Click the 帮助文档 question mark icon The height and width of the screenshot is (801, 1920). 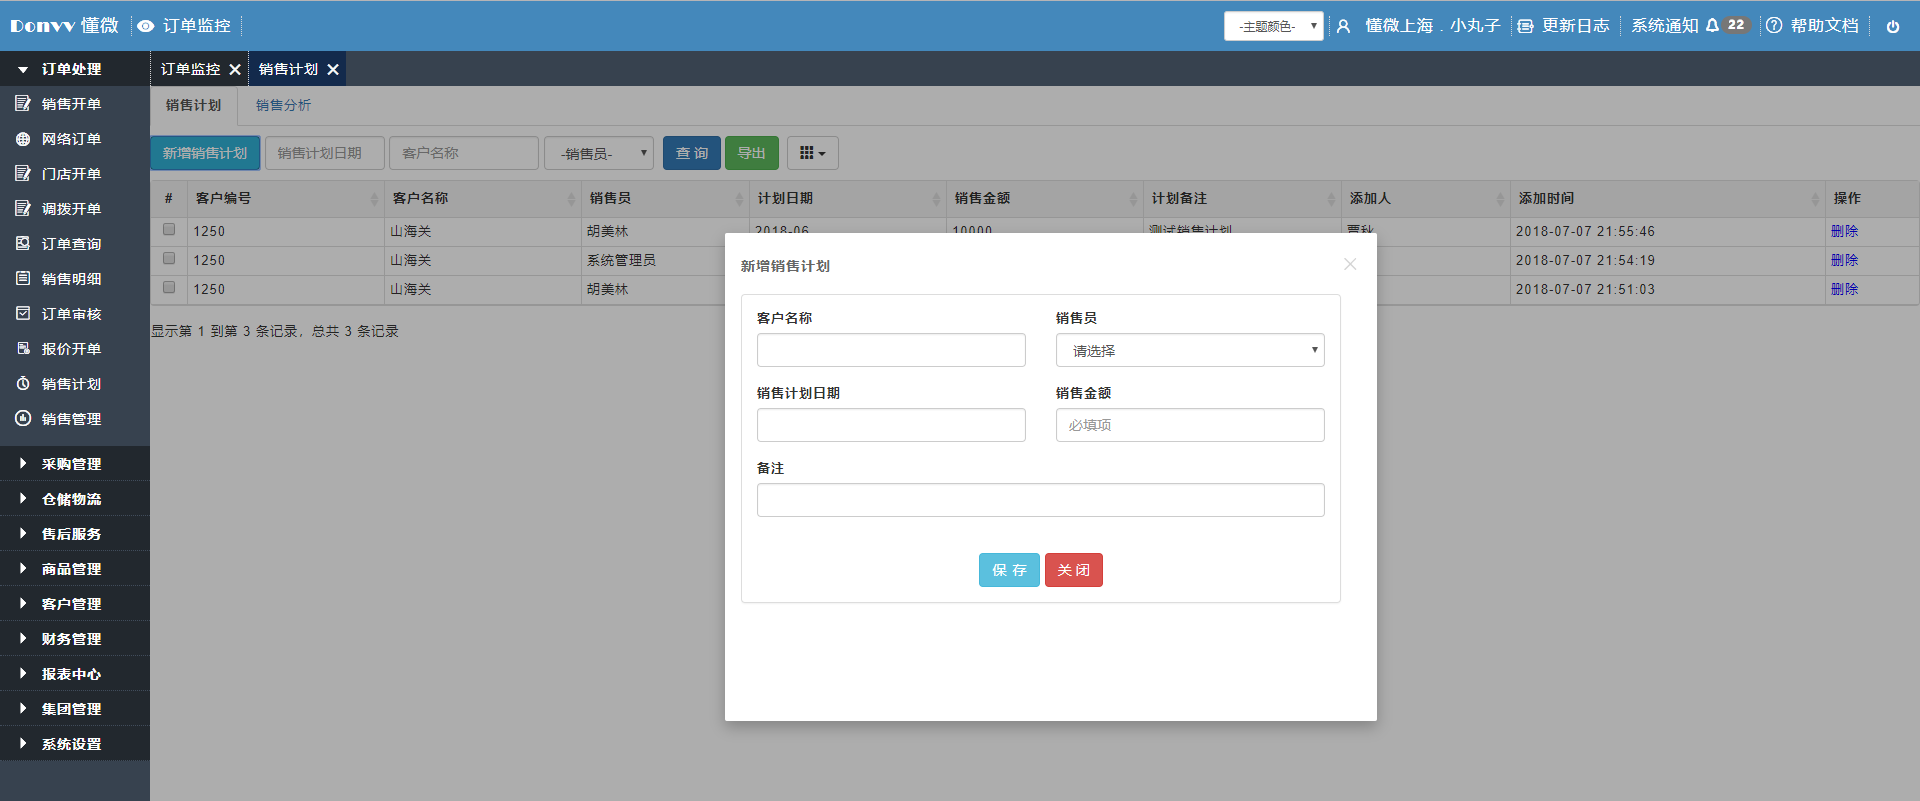click(1774, 25)
